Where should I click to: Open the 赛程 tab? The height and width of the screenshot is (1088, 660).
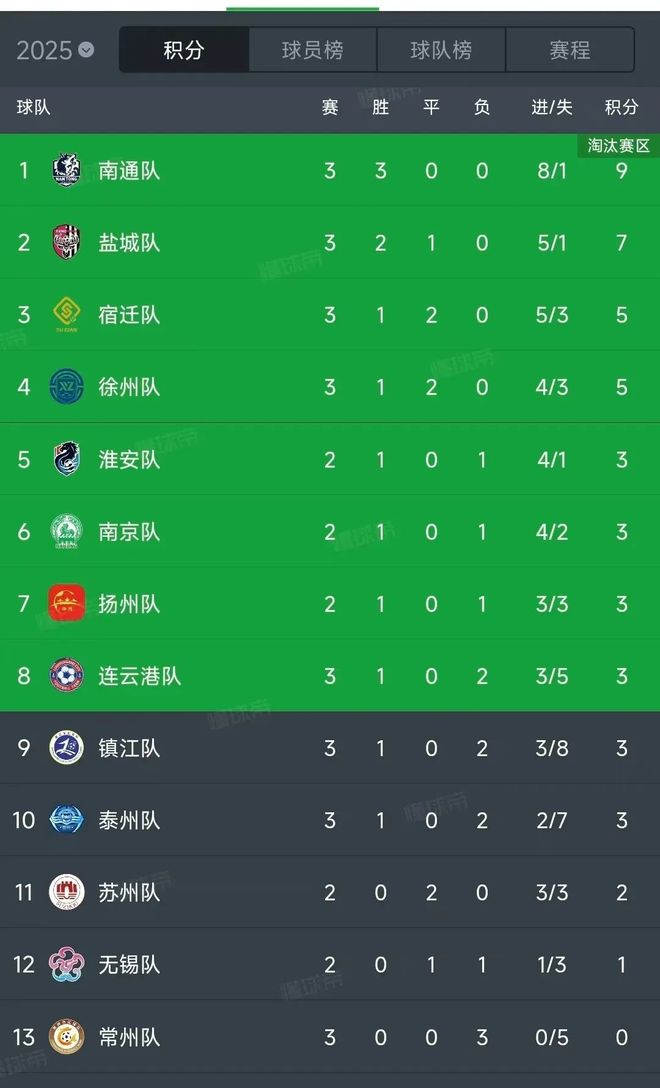click(x=570, y=50)
